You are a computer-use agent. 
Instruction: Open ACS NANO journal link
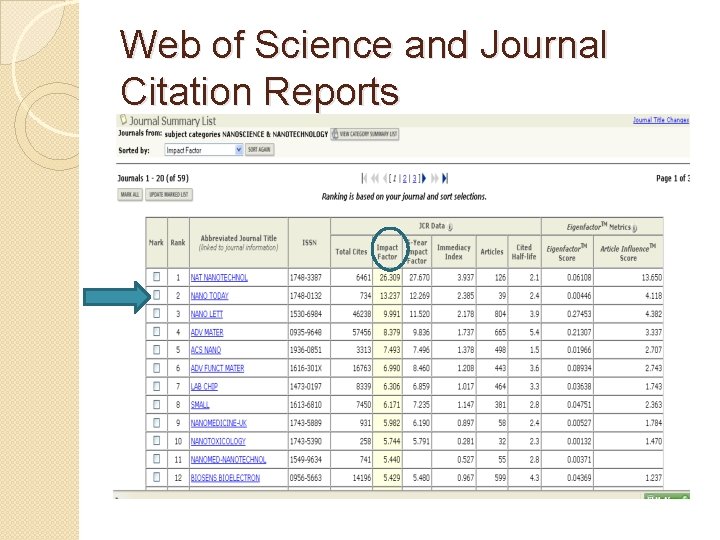(206, 350)
